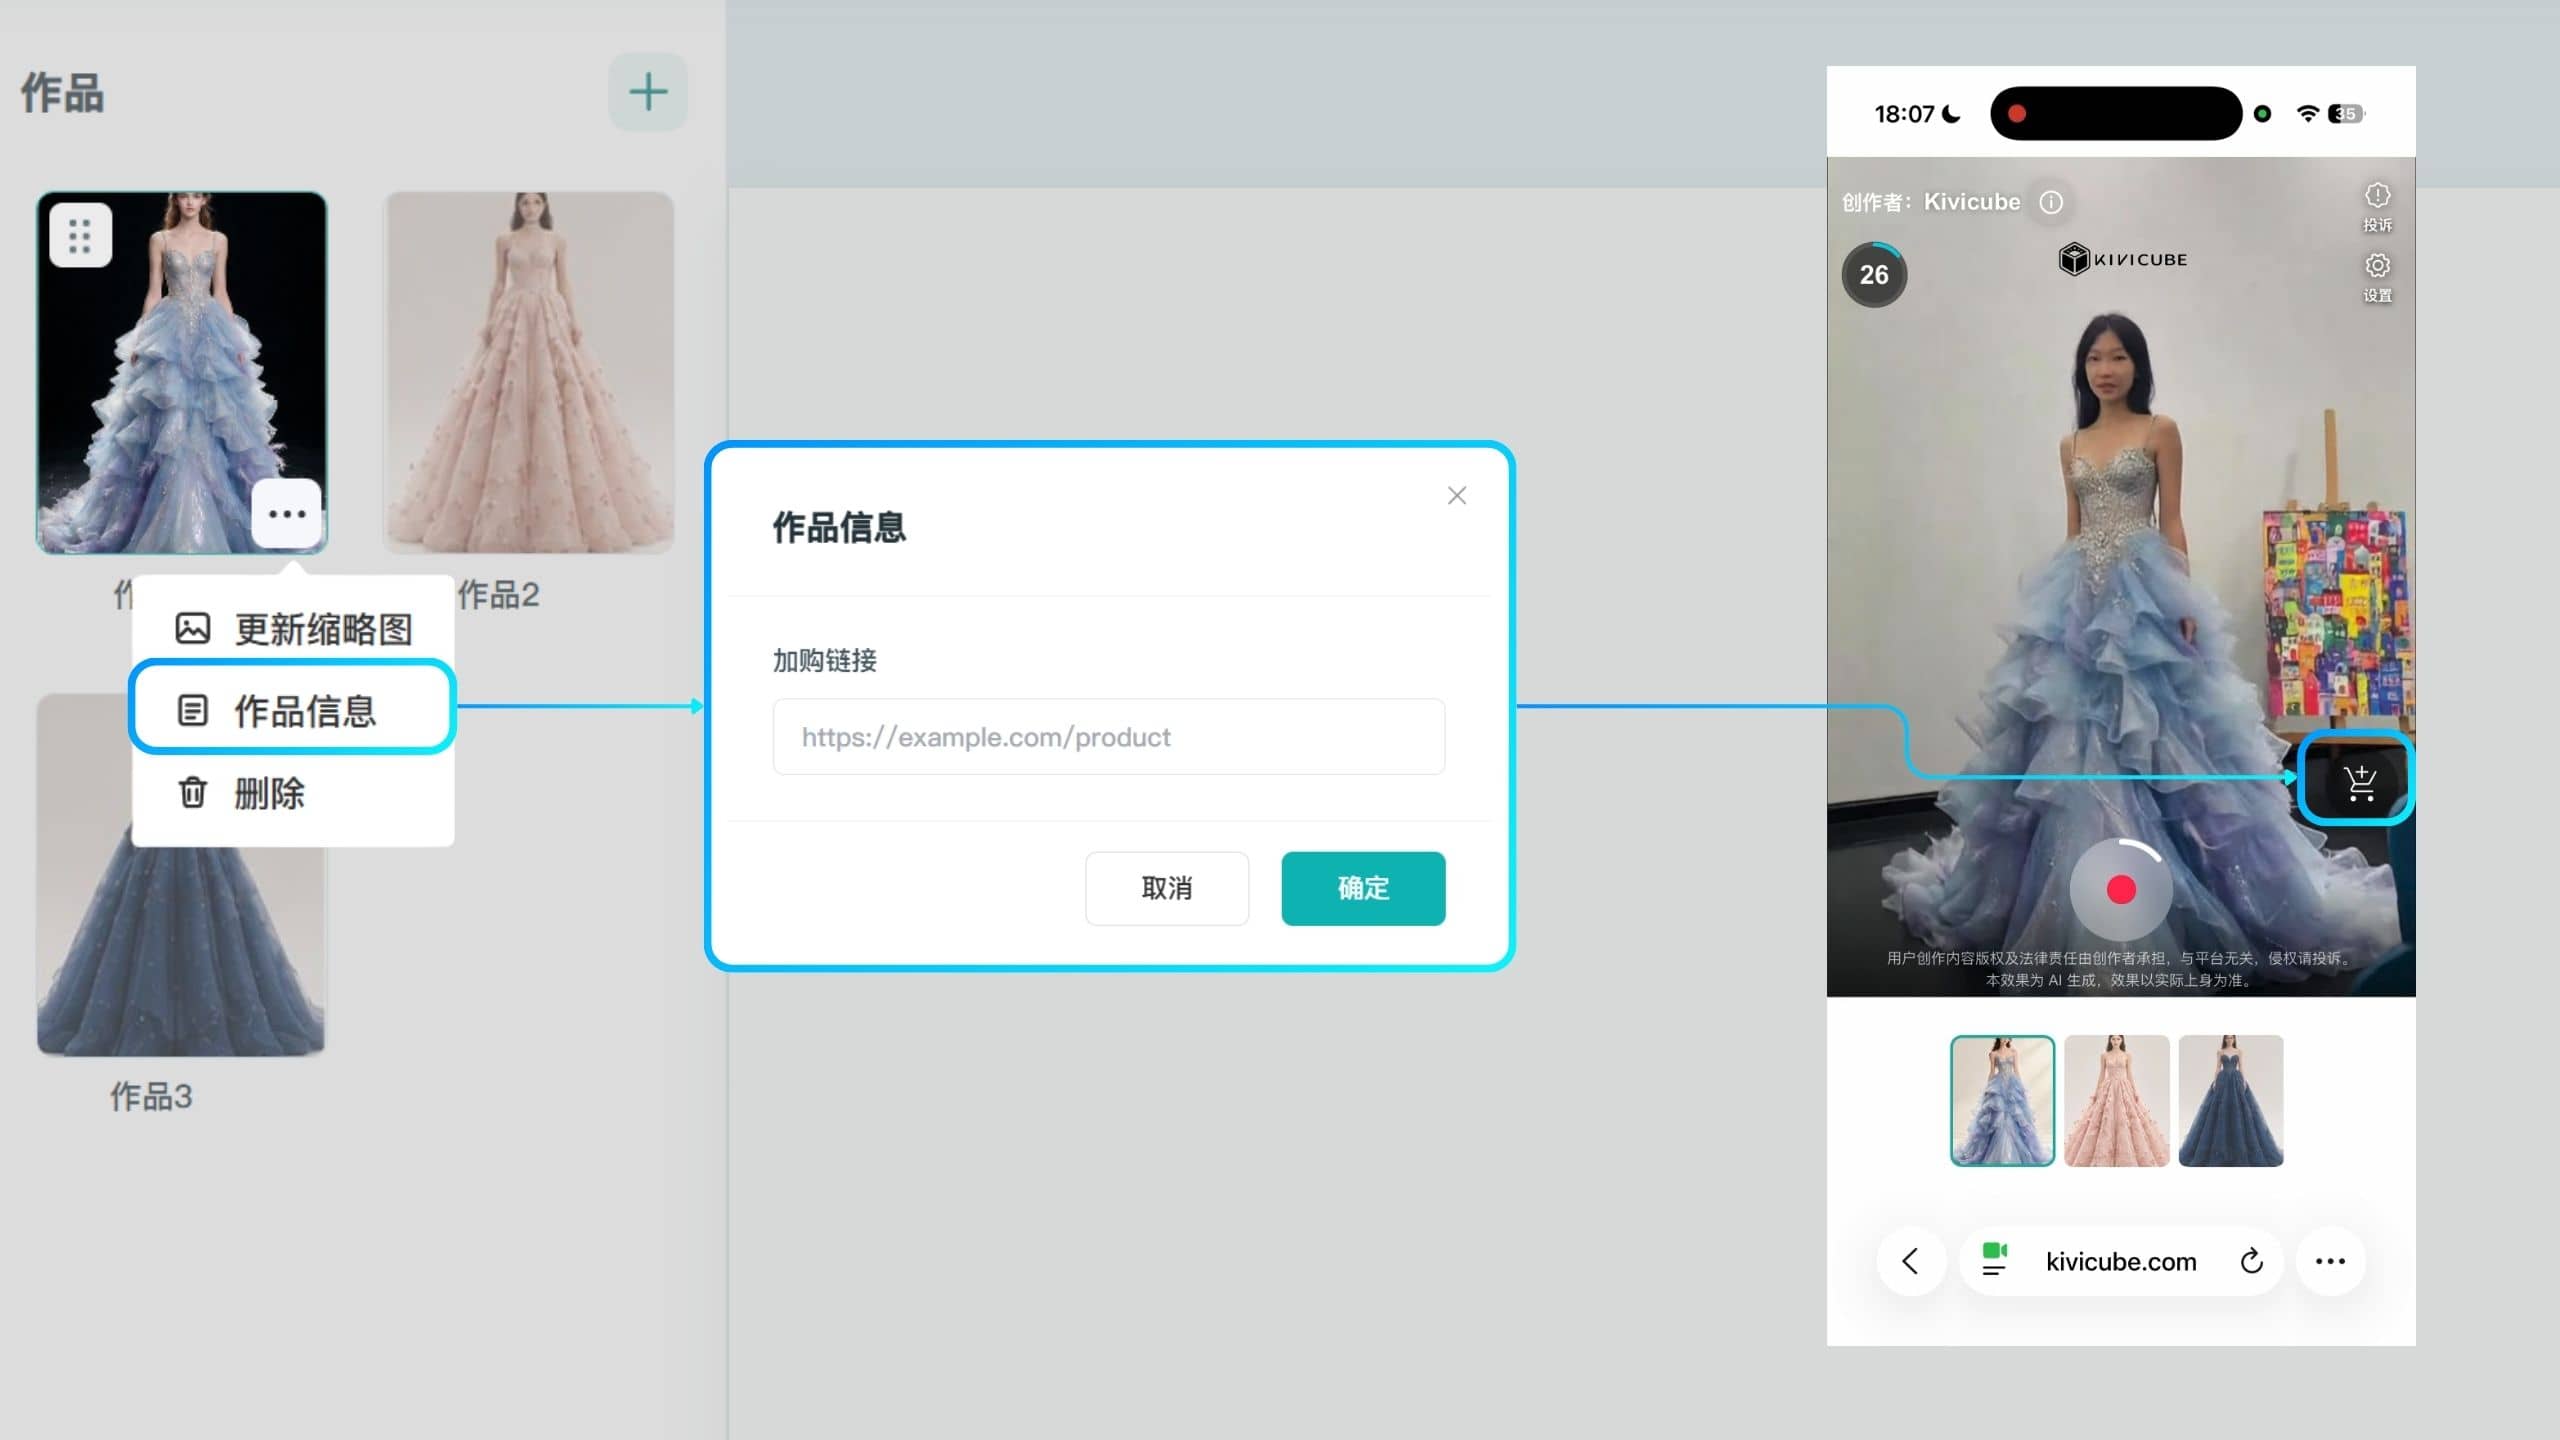Click the 作品3 label

tap(151, 1097)
